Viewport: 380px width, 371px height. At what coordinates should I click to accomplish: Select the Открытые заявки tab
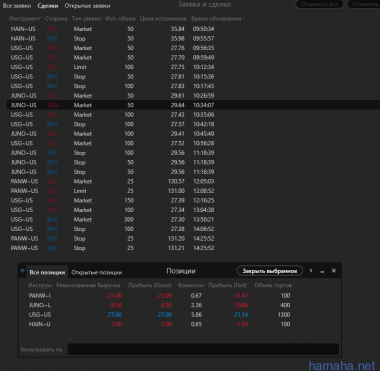(x=87, y=6)
